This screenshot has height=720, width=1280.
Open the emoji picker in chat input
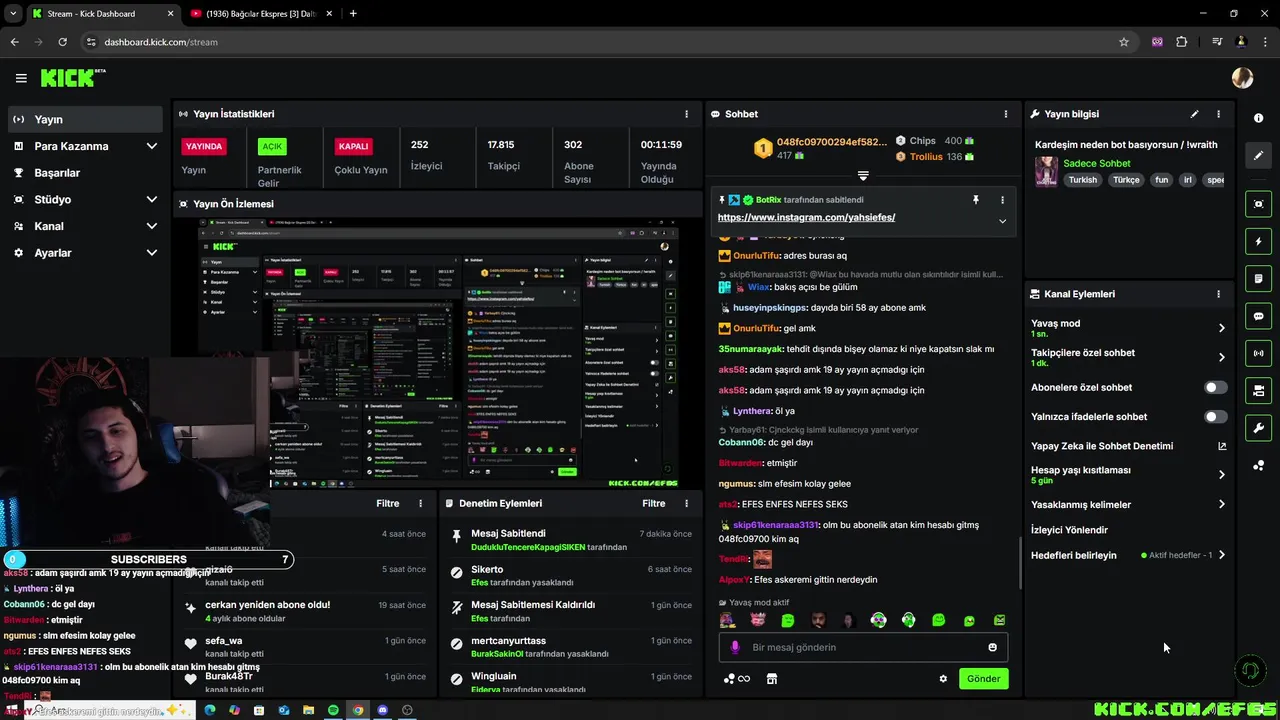click(992, 647)
